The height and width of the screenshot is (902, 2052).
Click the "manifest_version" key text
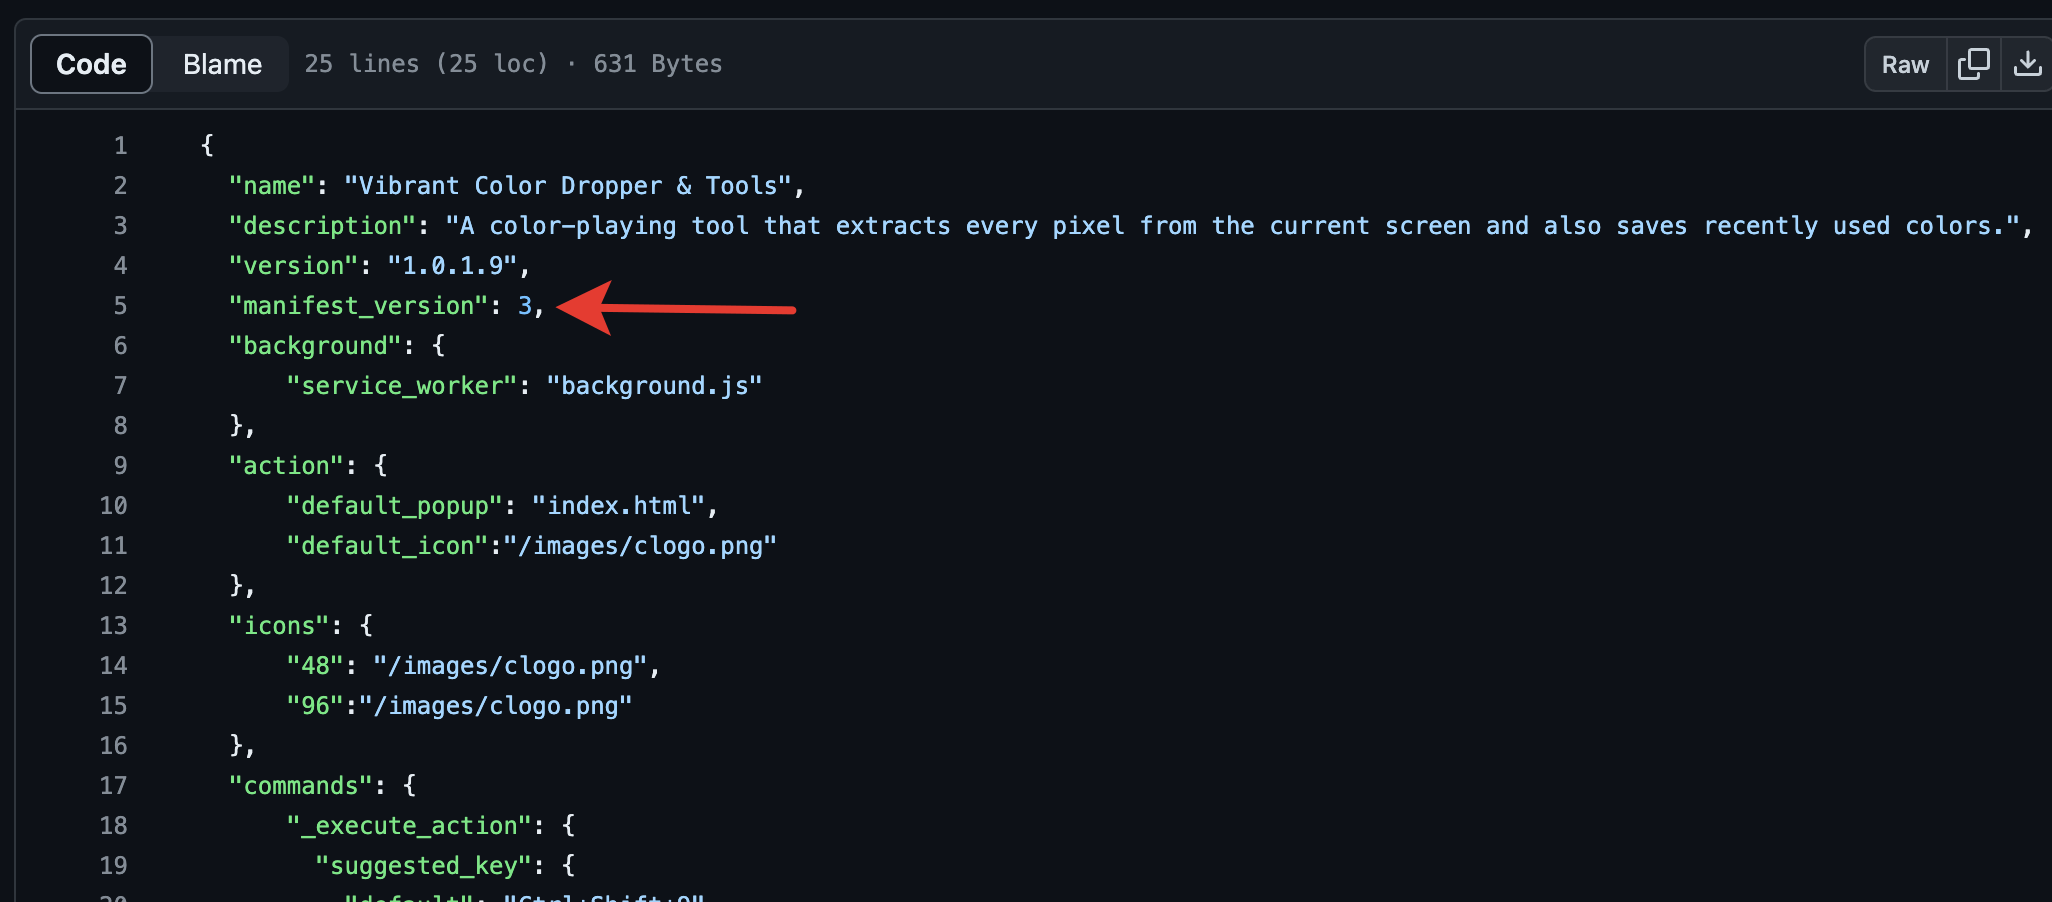tap(358, 306)
